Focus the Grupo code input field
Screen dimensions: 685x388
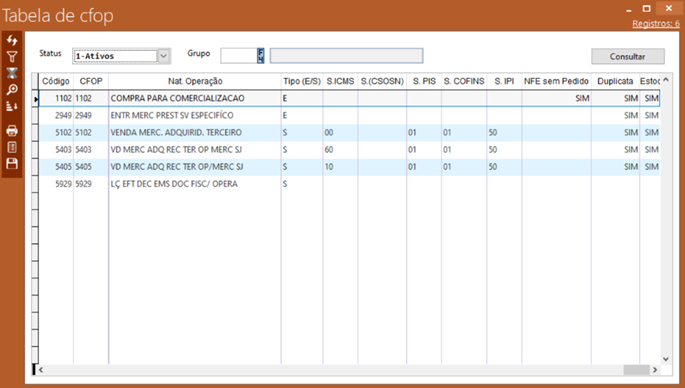[239, 56]
